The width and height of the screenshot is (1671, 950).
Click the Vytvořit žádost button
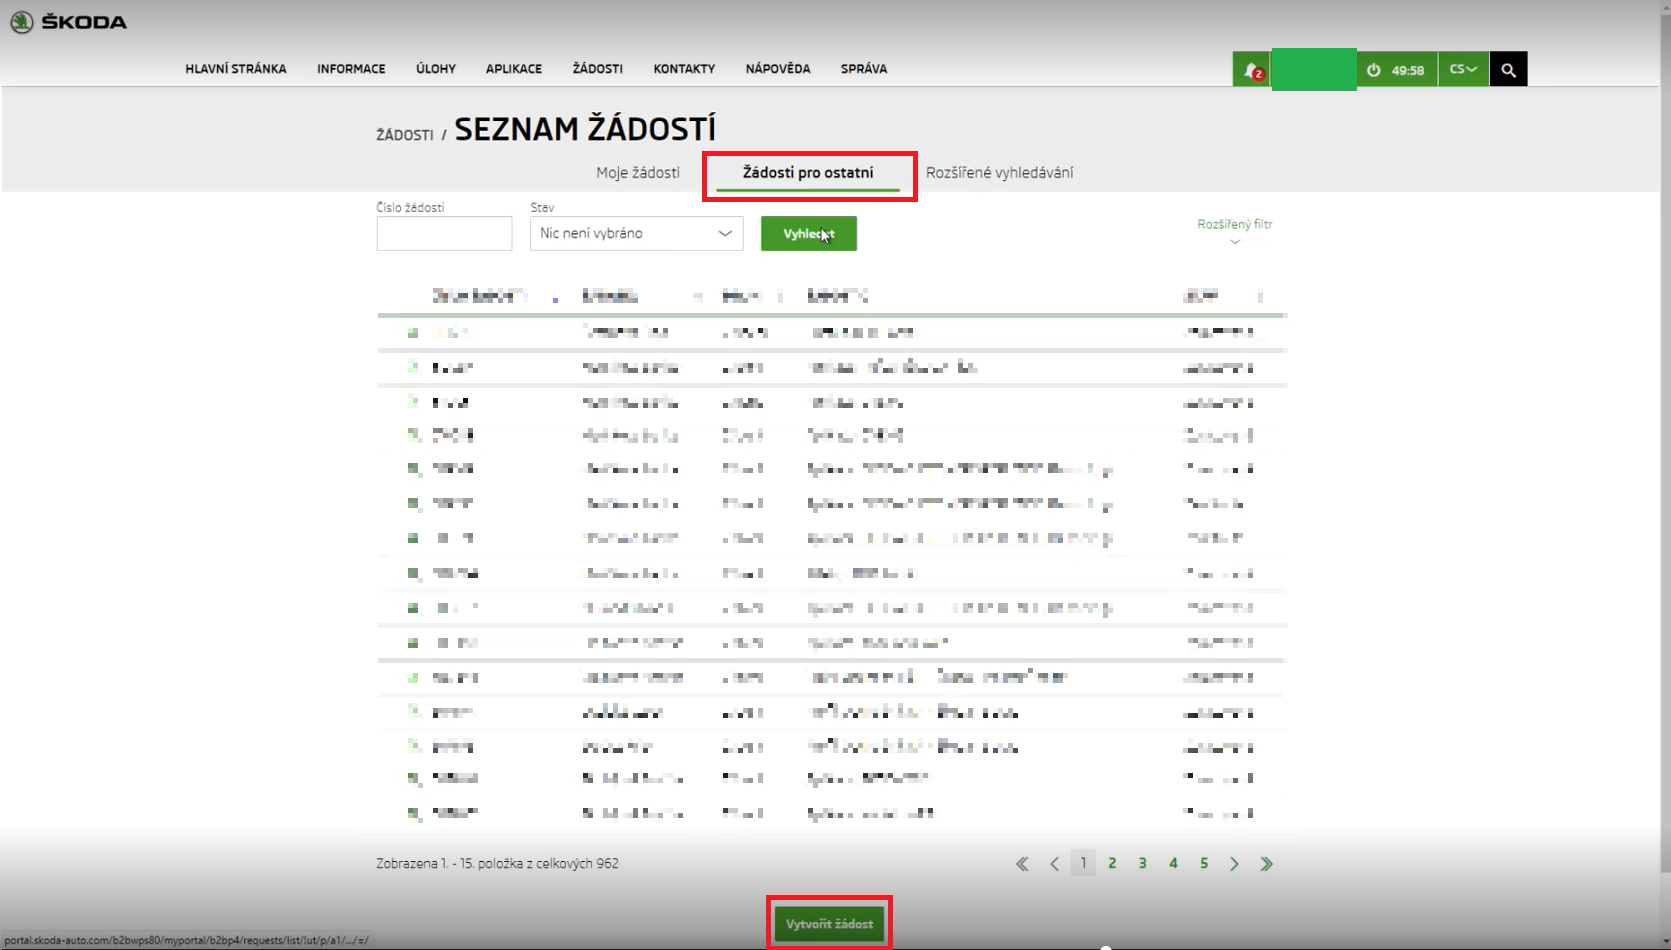pos(829,924)
